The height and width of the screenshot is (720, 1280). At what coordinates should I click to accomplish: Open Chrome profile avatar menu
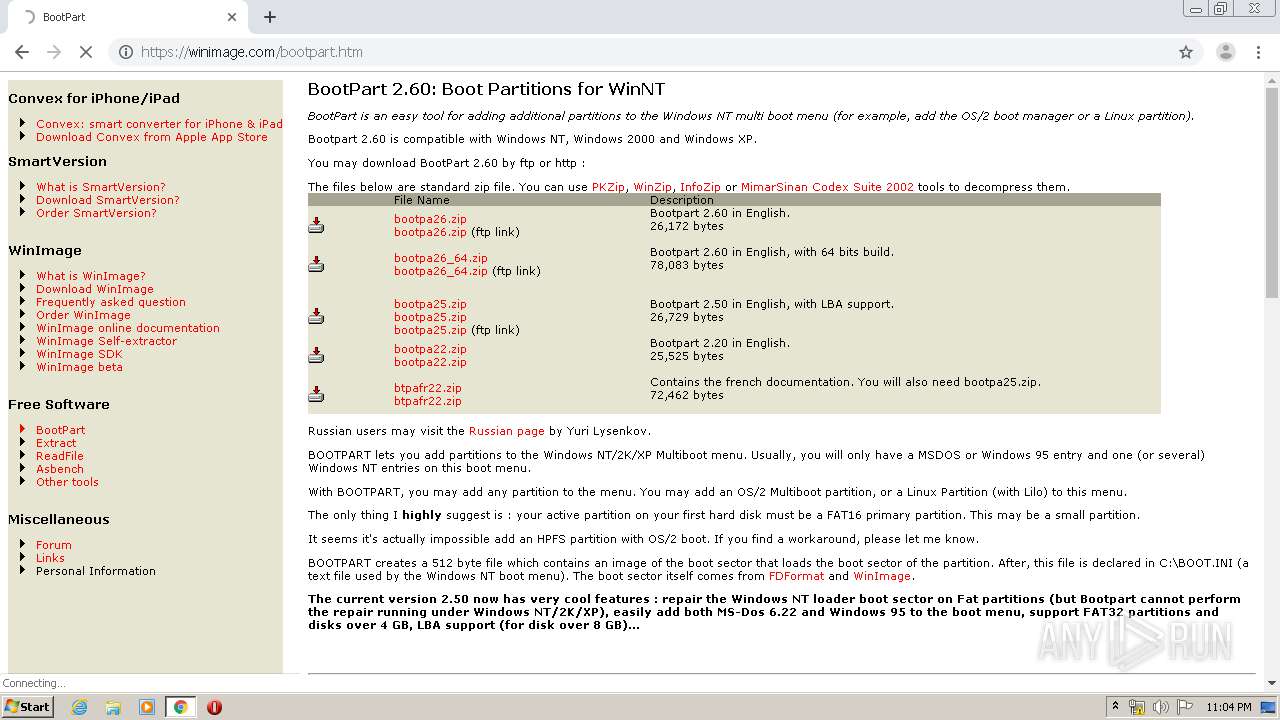(1225, 52)
